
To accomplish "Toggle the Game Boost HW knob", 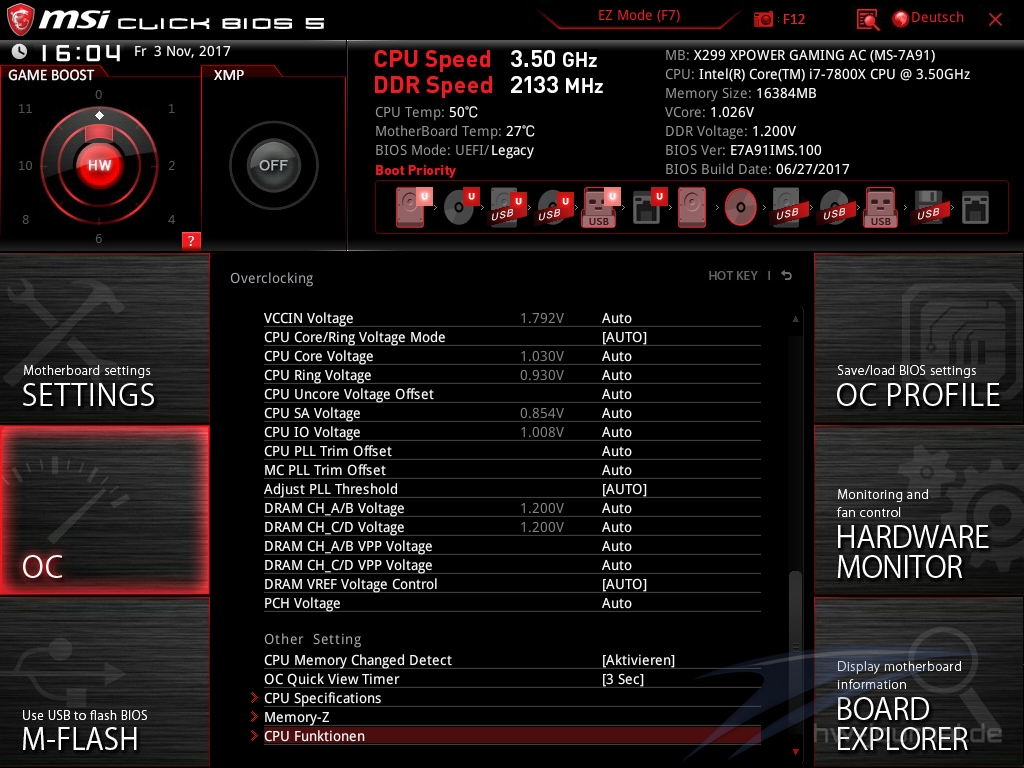I will click(99, 165).
